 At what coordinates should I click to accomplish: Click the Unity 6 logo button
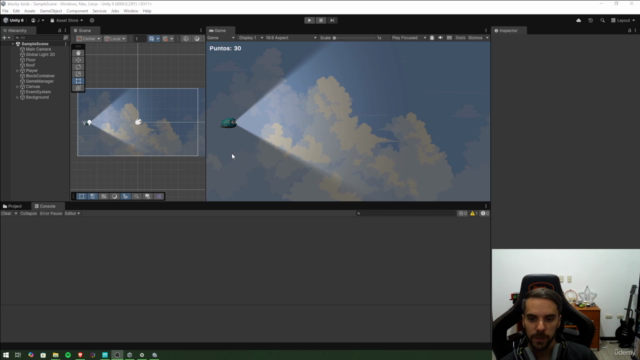(x=14, y=20)
